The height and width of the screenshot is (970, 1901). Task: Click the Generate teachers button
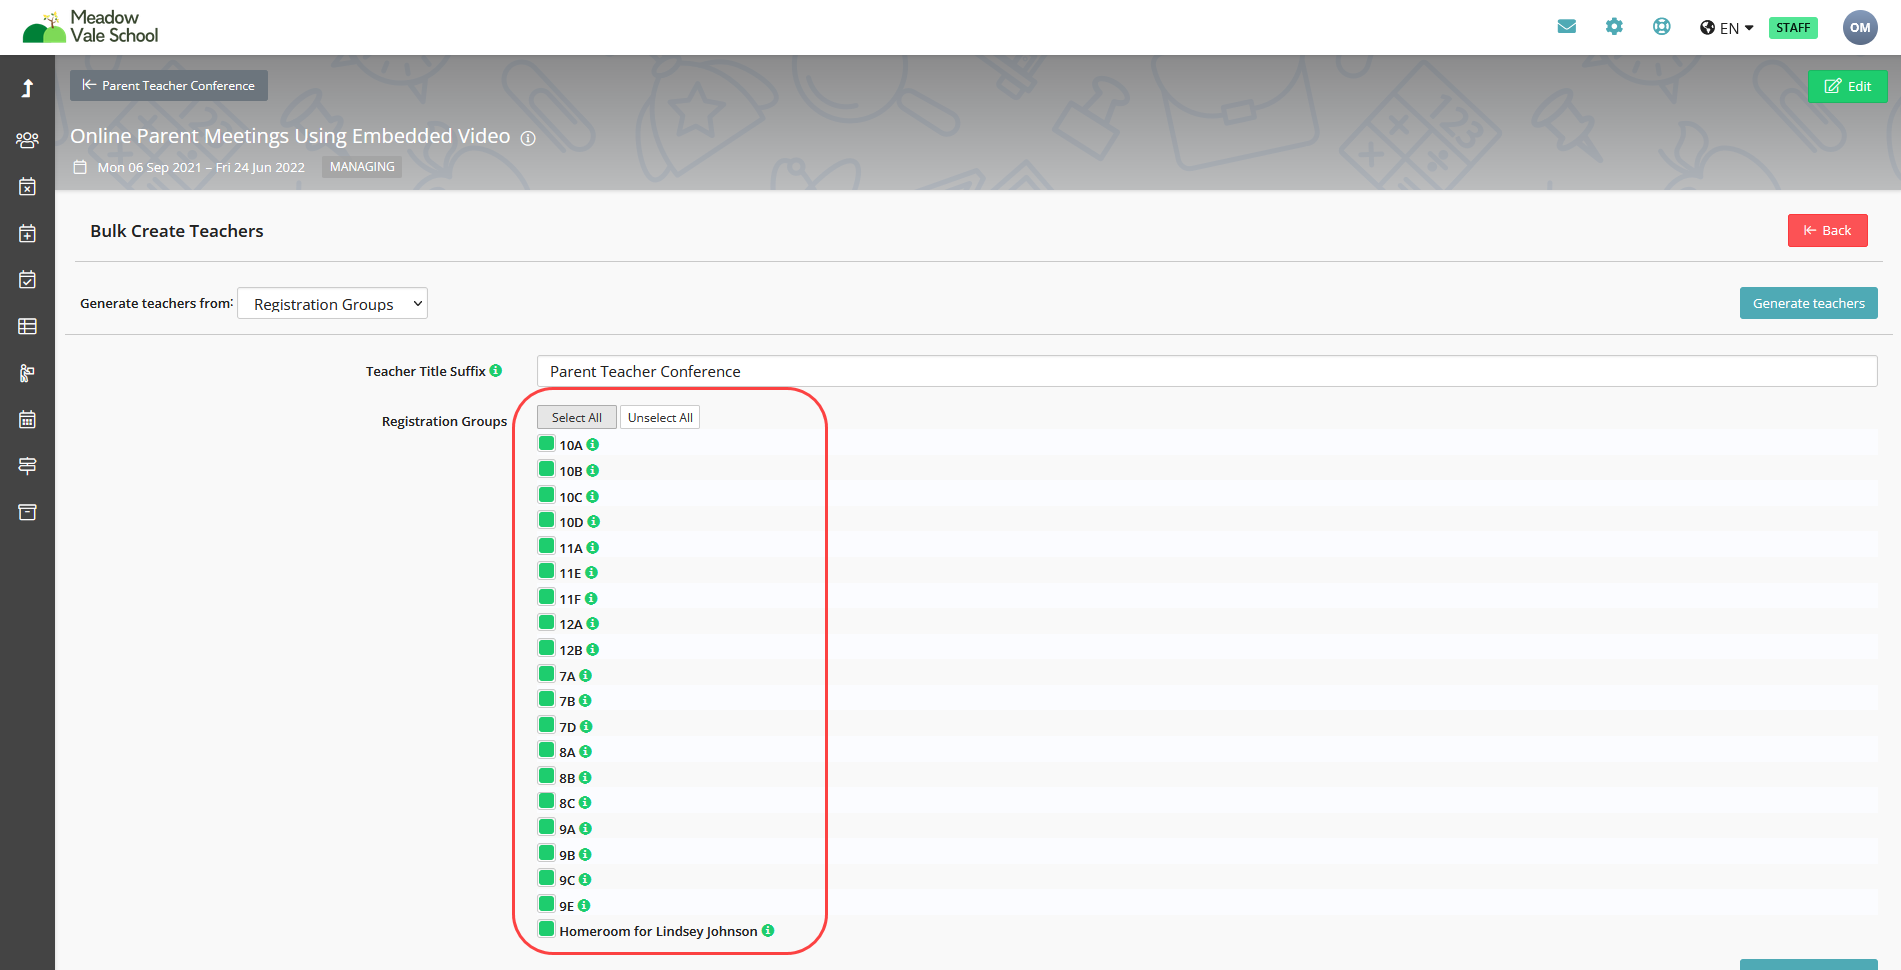1808,303
